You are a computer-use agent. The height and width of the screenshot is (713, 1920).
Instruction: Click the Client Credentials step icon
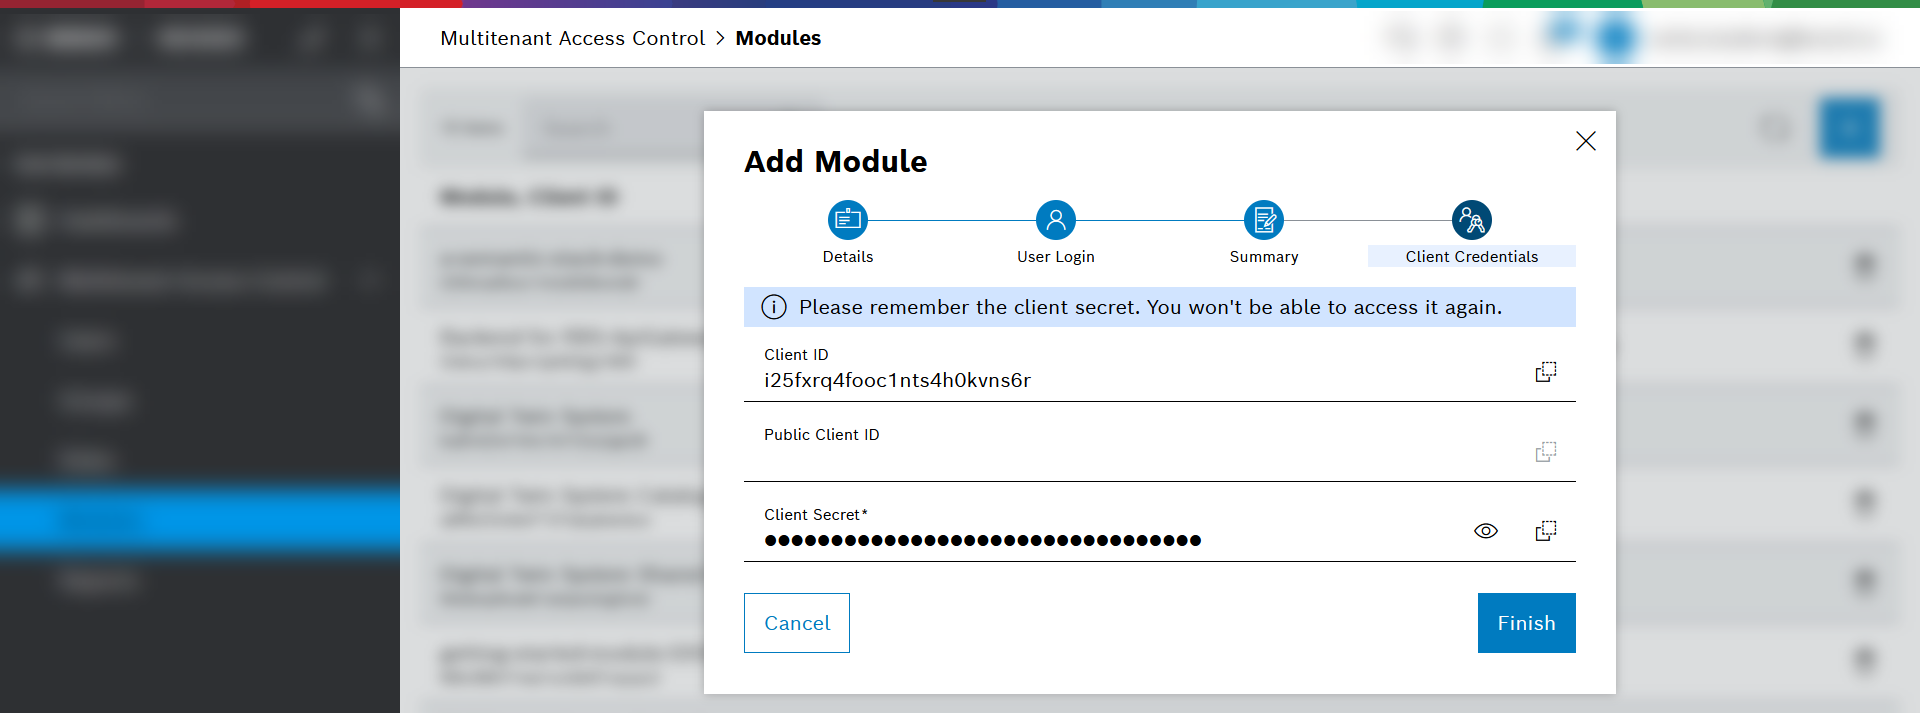tap(1471, 220)
